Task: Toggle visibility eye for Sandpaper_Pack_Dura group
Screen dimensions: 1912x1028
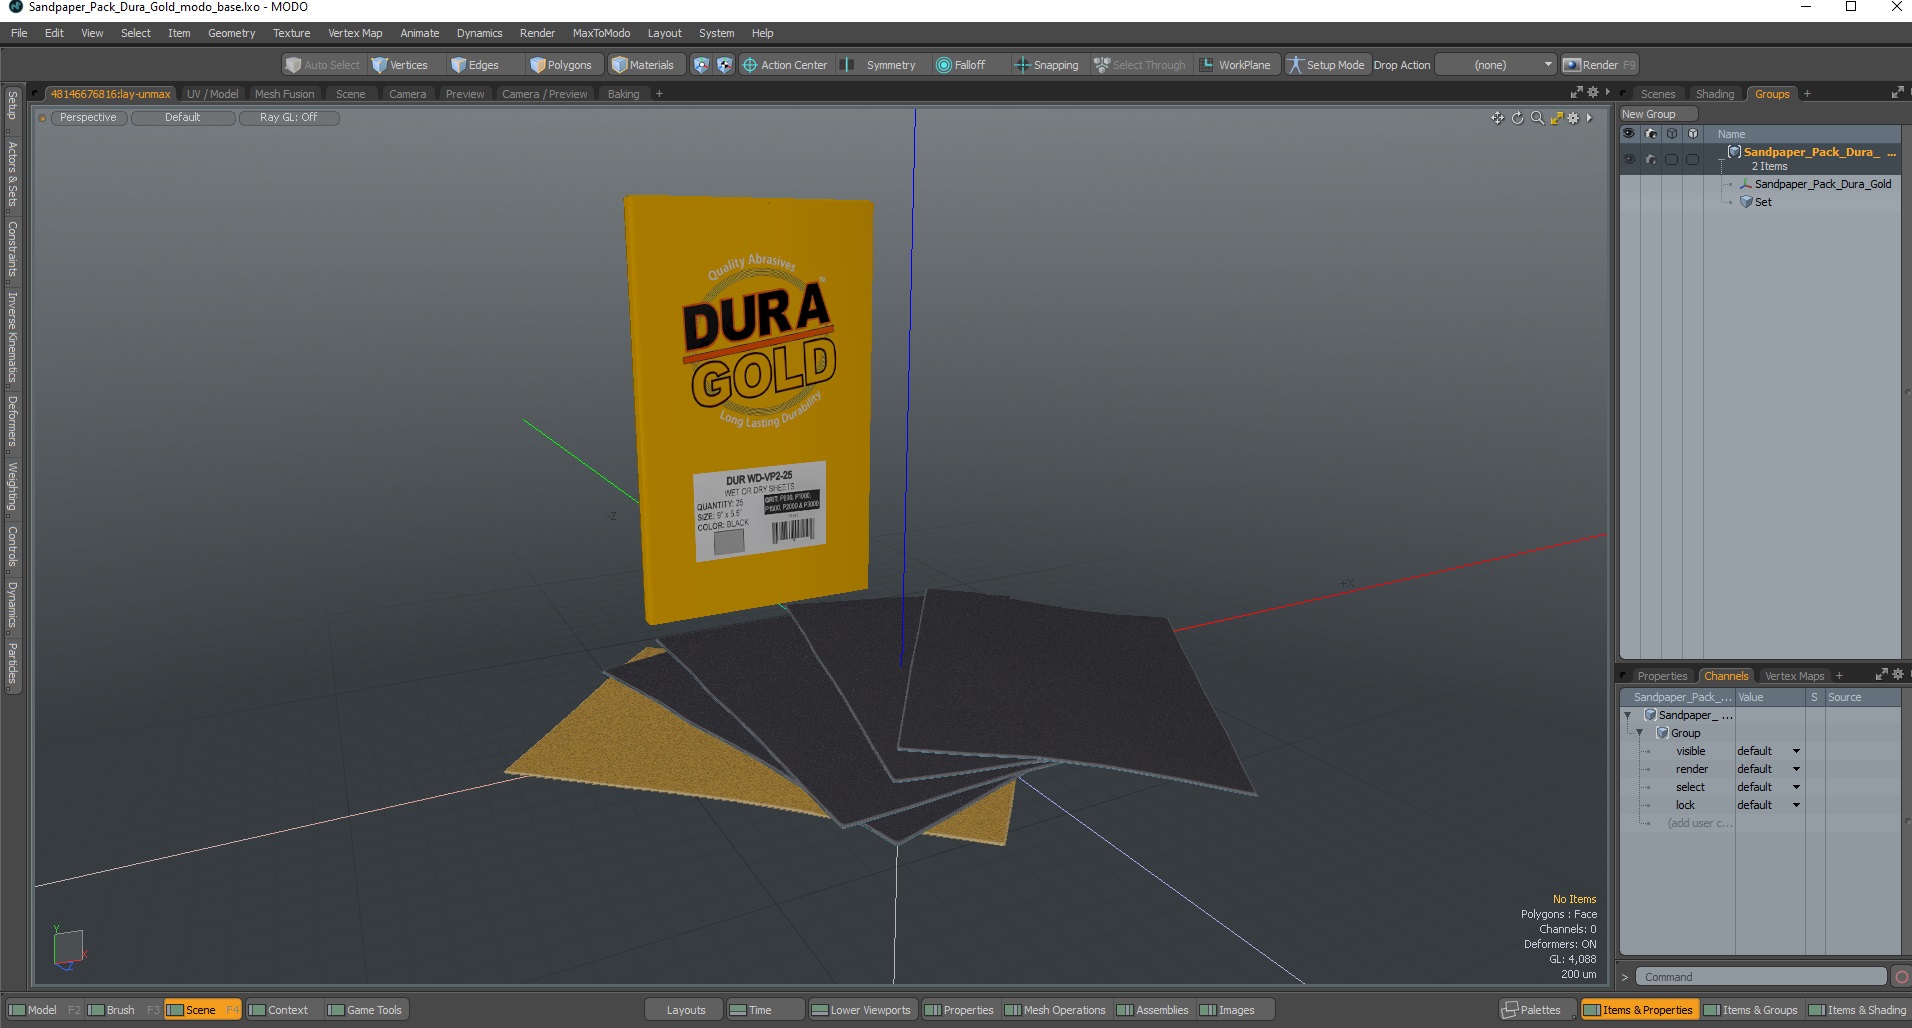Action: (x=1629, y=159)
